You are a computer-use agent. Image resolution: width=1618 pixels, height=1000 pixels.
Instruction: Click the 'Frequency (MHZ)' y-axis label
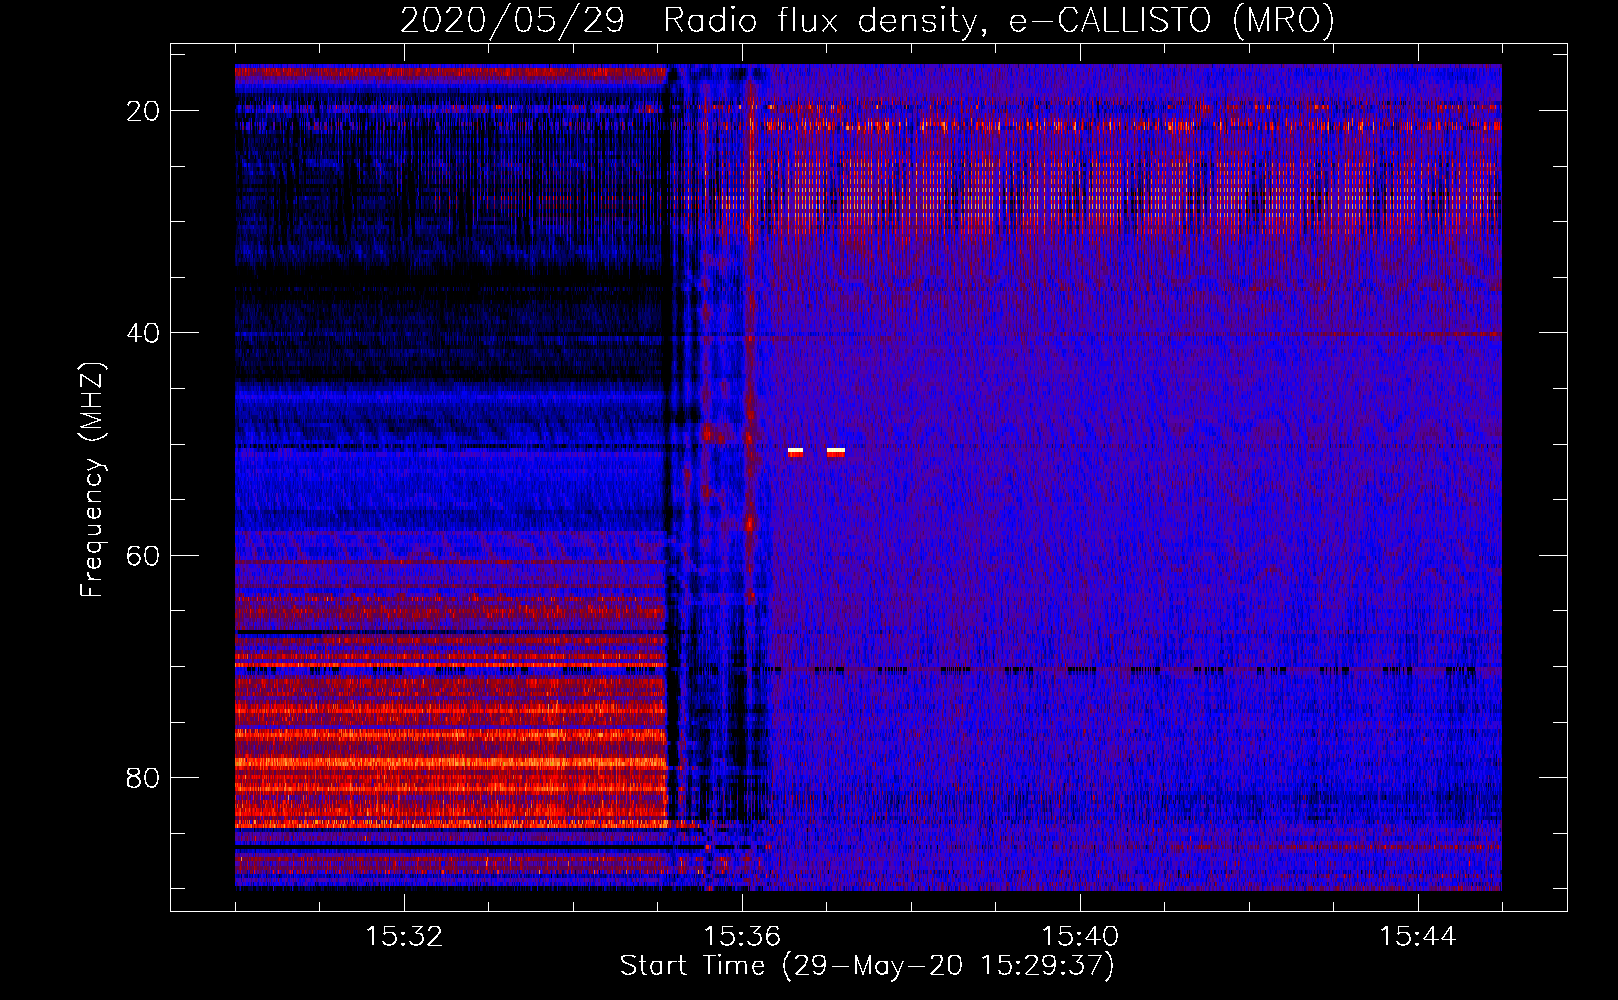(92, 480)
